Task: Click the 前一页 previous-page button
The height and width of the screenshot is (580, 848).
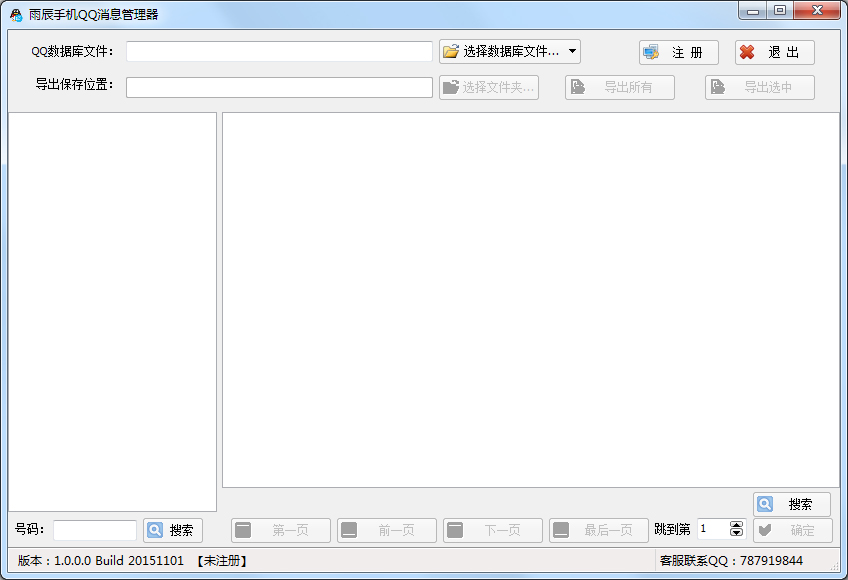Action: tap(387, 530)
